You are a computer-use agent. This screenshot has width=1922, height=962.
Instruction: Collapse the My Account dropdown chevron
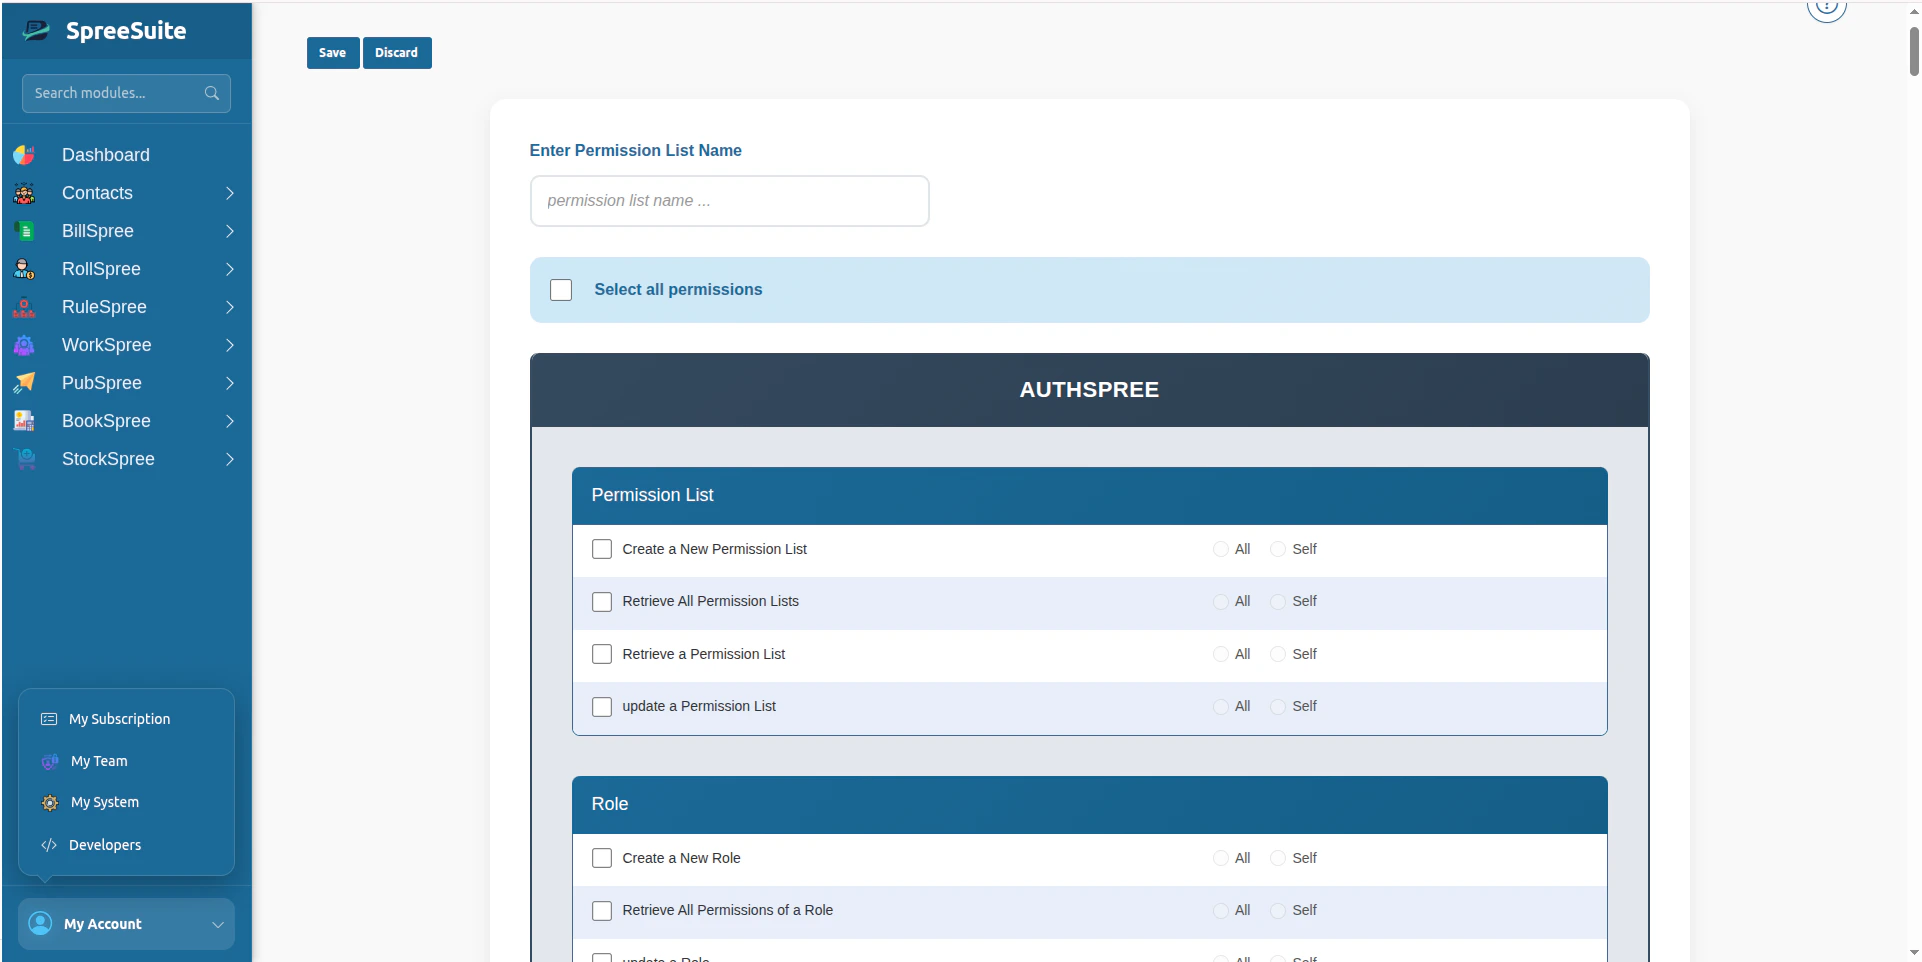tap(218, 925)
